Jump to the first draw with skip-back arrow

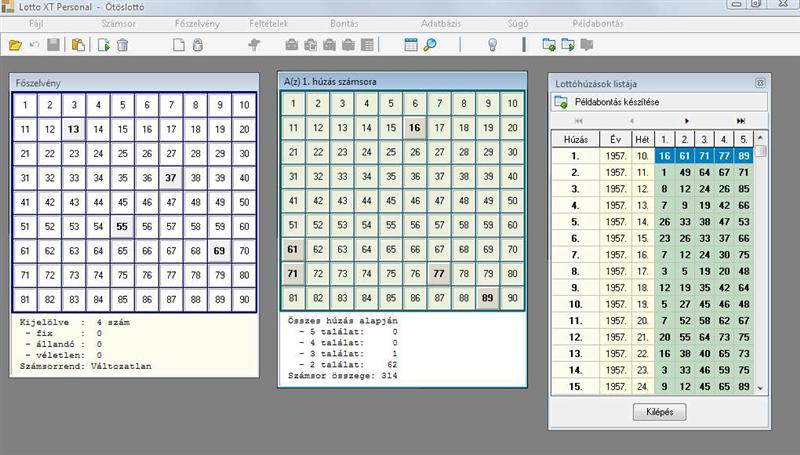tap(579, 121)
